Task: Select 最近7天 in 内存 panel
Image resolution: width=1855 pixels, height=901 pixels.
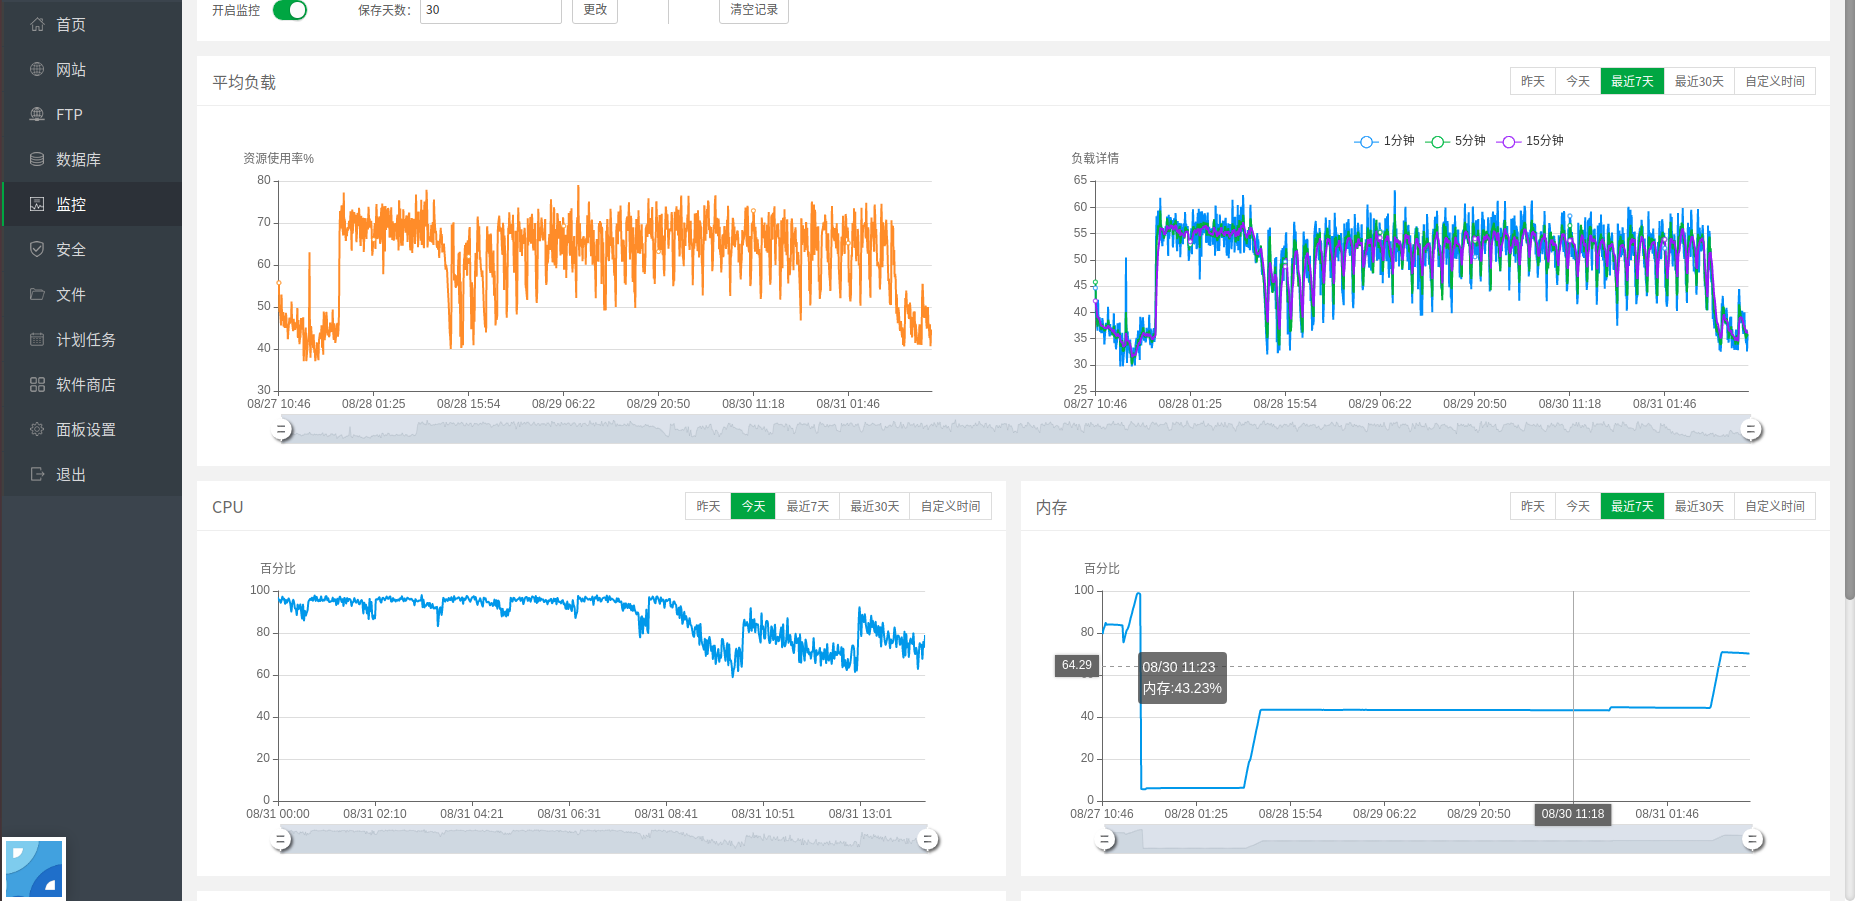Action: tap(1632, 506)
